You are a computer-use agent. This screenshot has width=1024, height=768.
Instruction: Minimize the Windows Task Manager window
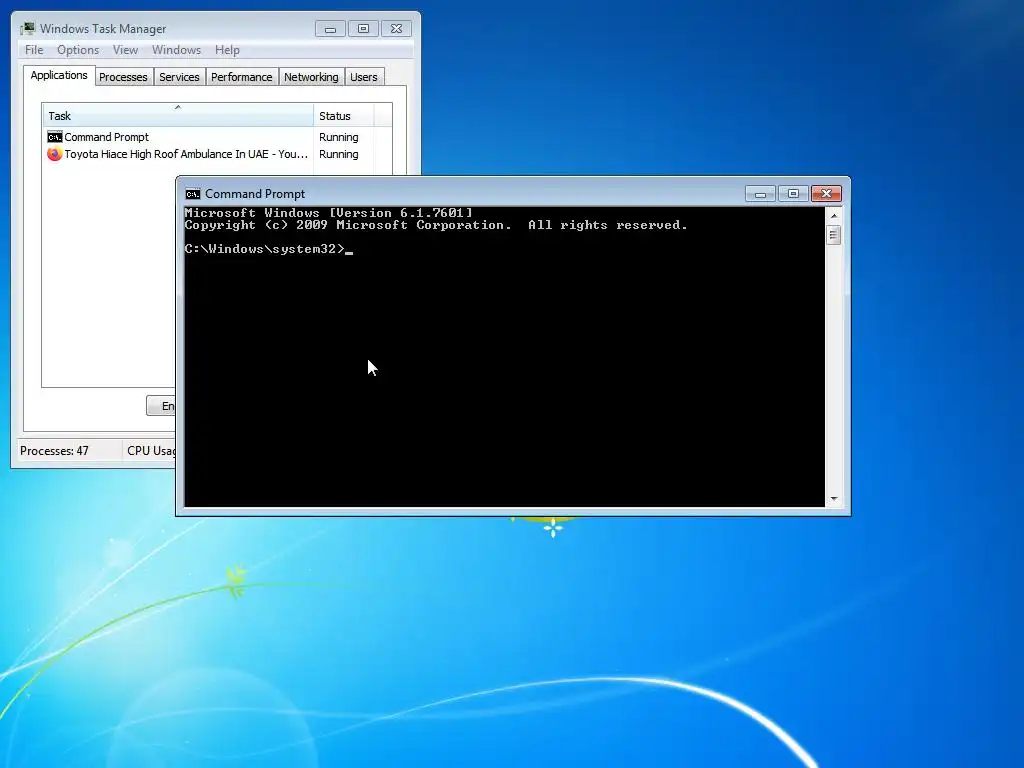pos(330,29)
